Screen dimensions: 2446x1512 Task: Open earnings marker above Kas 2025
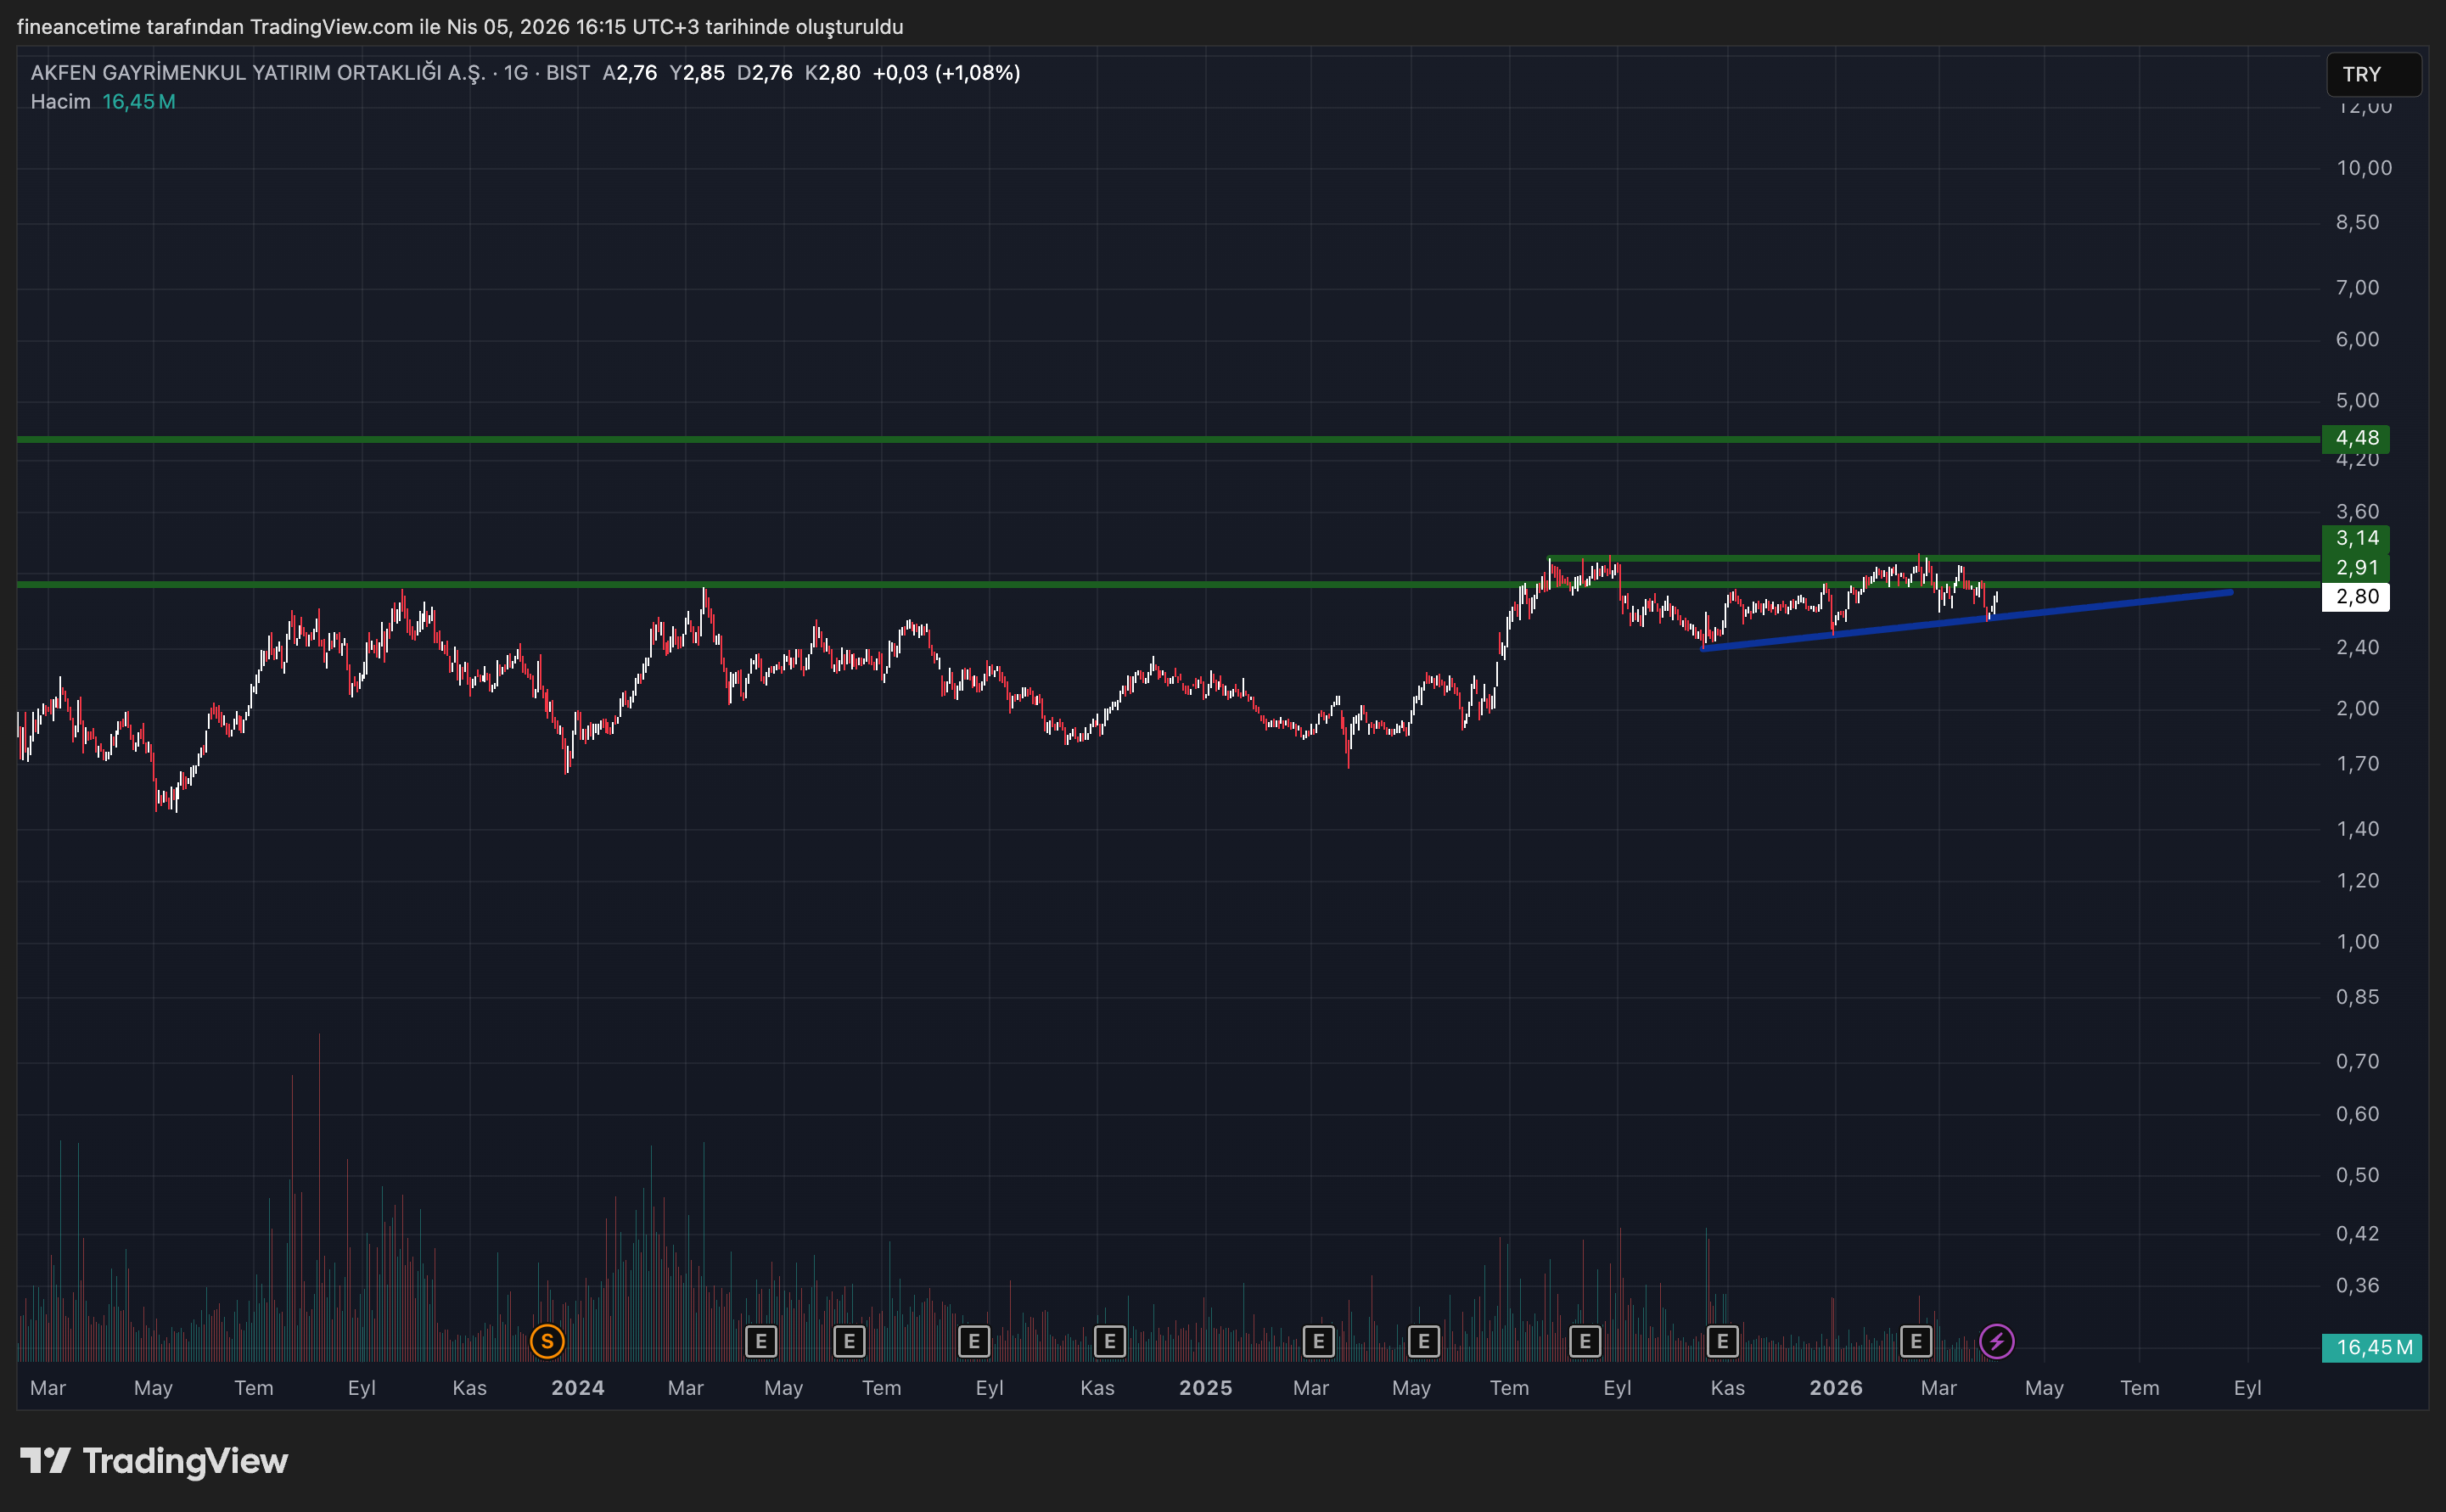[x=1722, y=1341]
